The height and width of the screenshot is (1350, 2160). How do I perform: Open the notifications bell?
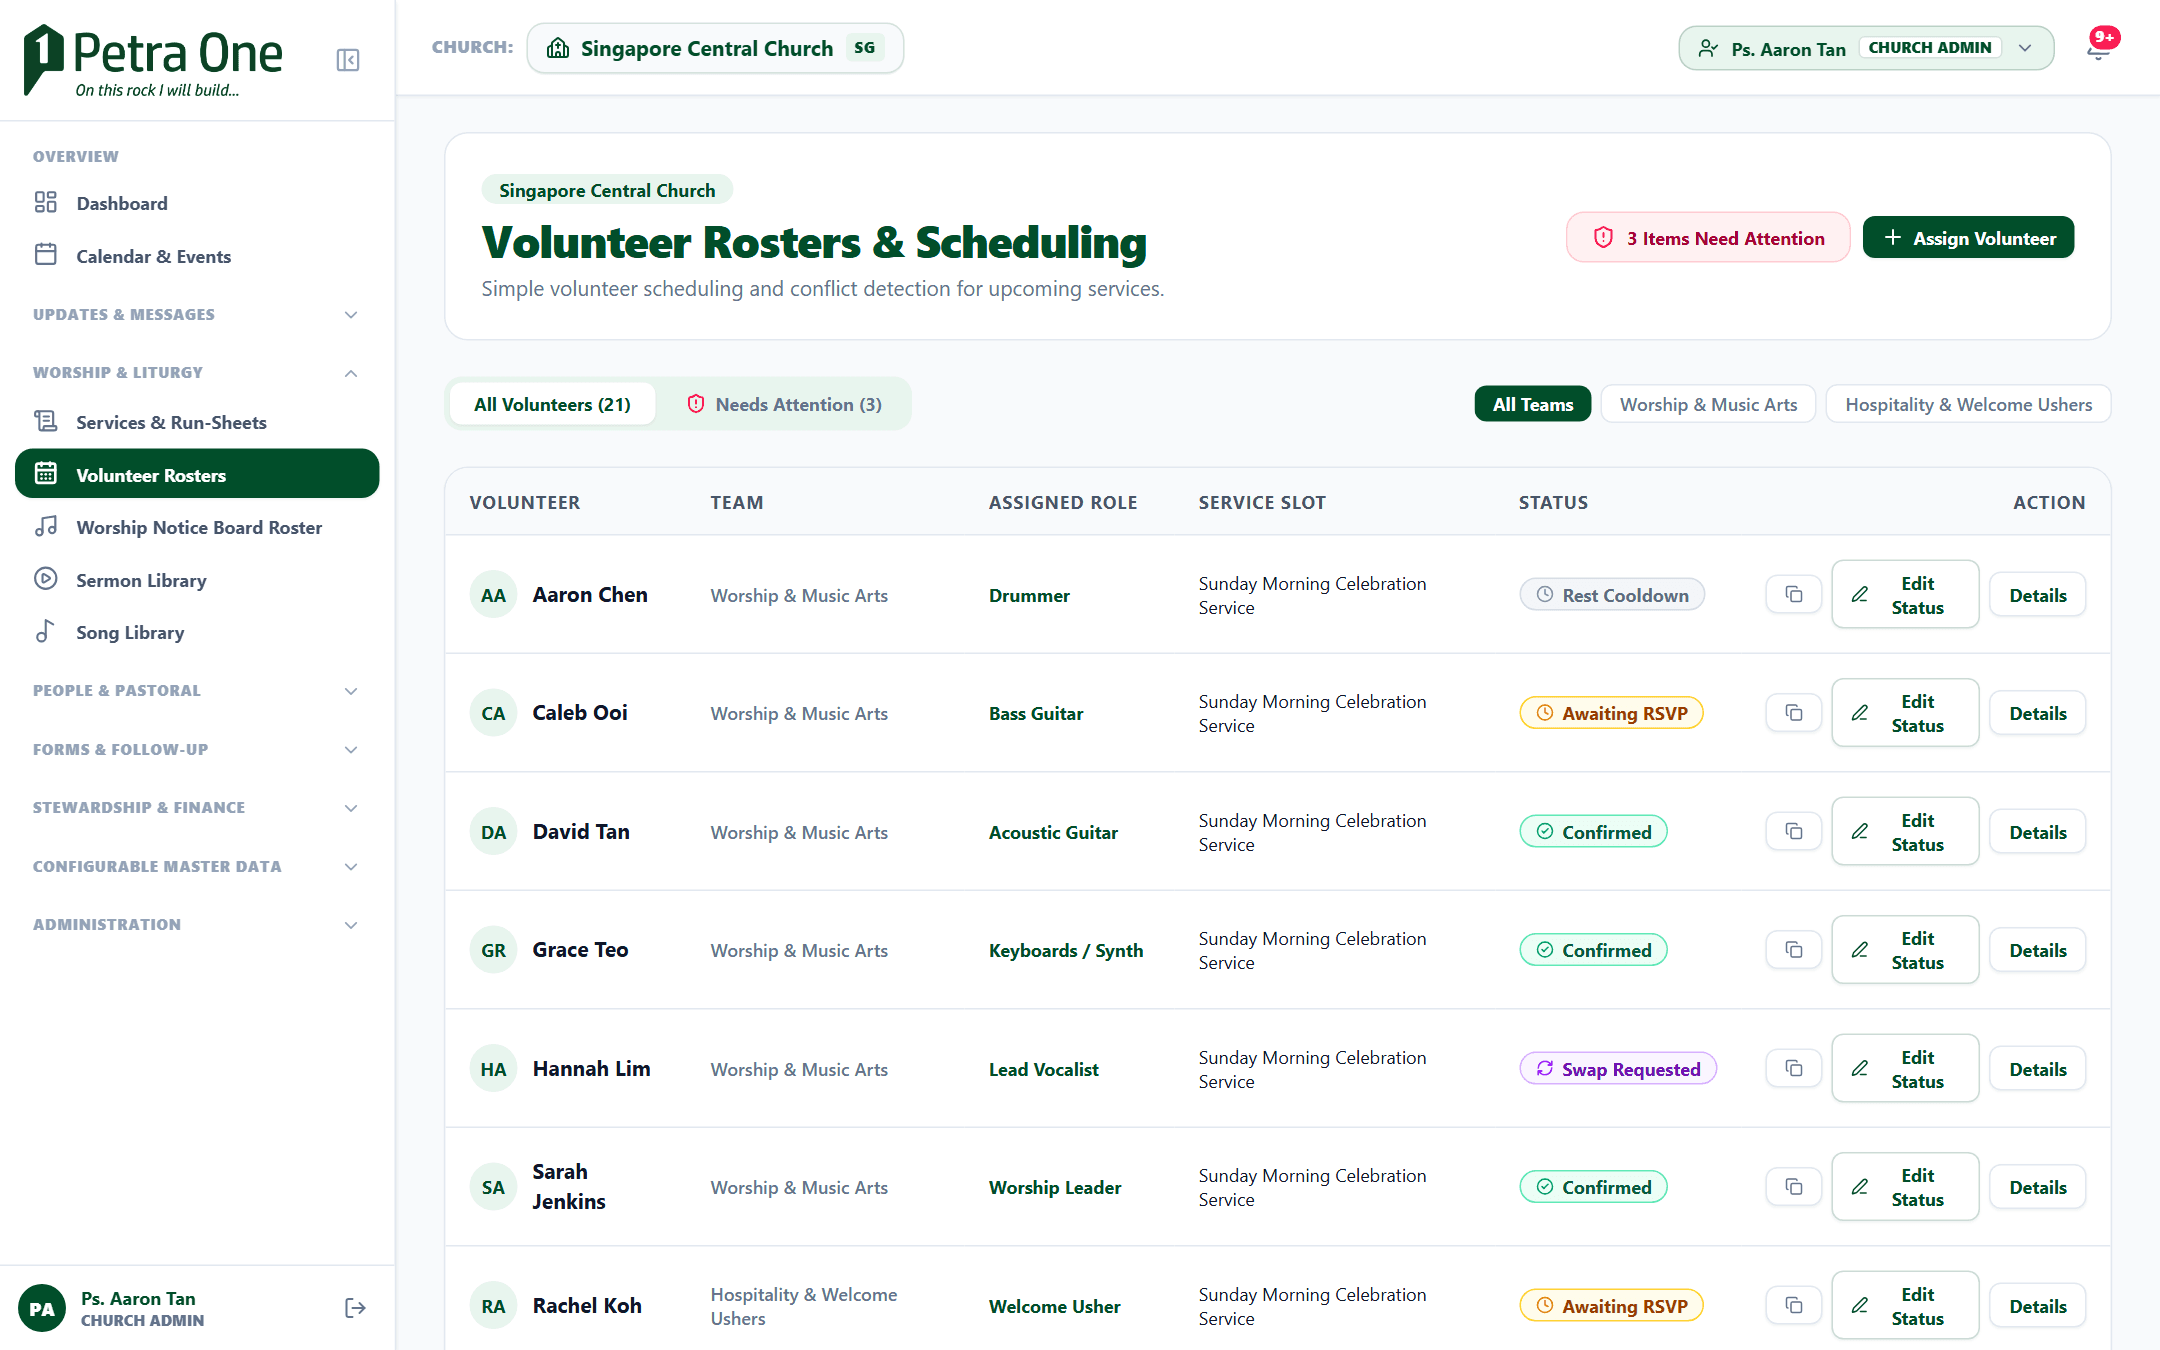pos(2098,48)
